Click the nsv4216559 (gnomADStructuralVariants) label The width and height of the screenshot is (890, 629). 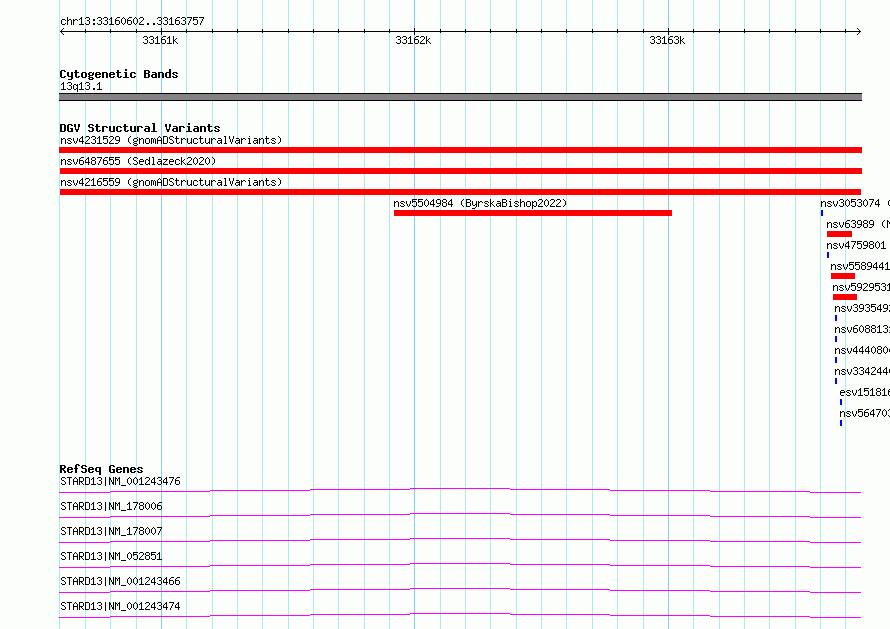pos(171,182)
